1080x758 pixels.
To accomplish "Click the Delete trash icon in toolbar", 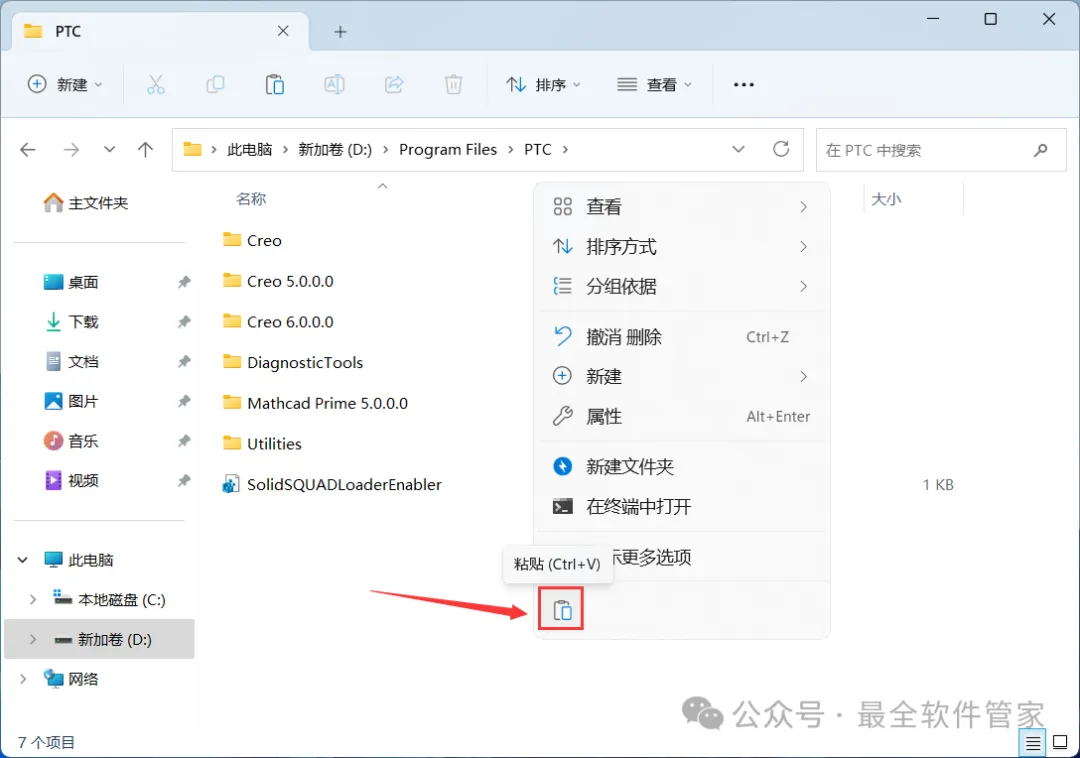I will click(x=453, y=85).
